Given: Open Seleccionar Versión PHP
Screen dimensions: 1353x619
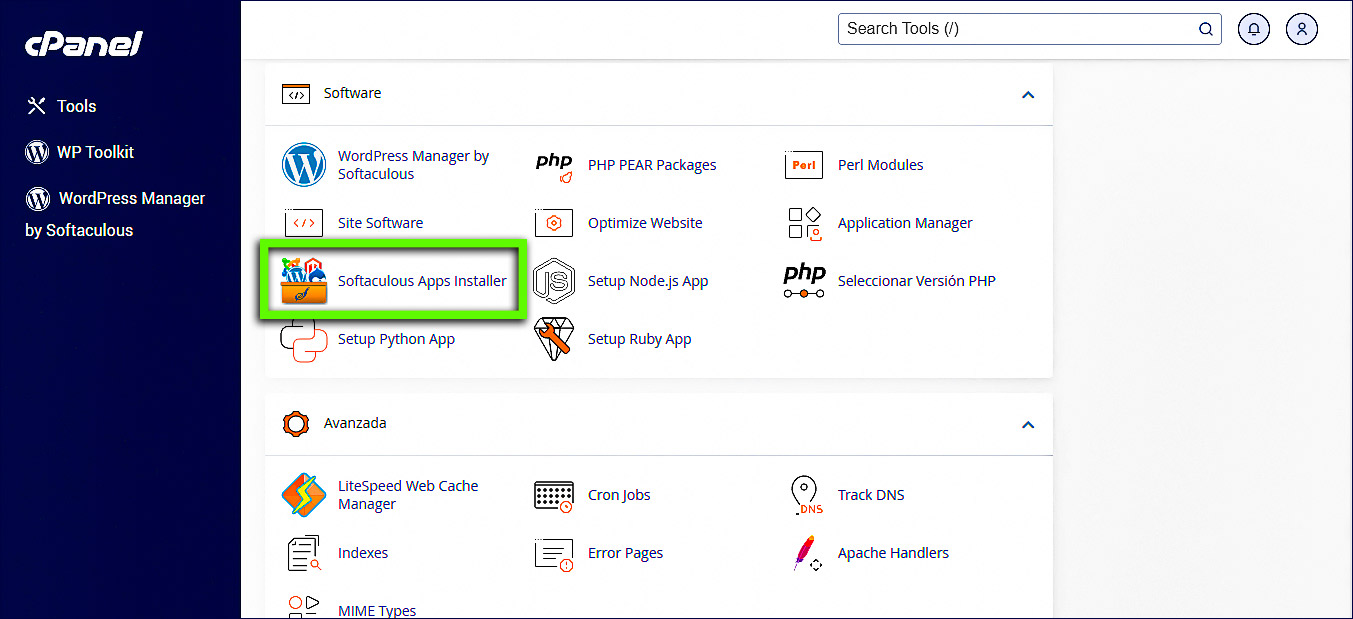Looking at the screenshot, I should pos(916,281).
